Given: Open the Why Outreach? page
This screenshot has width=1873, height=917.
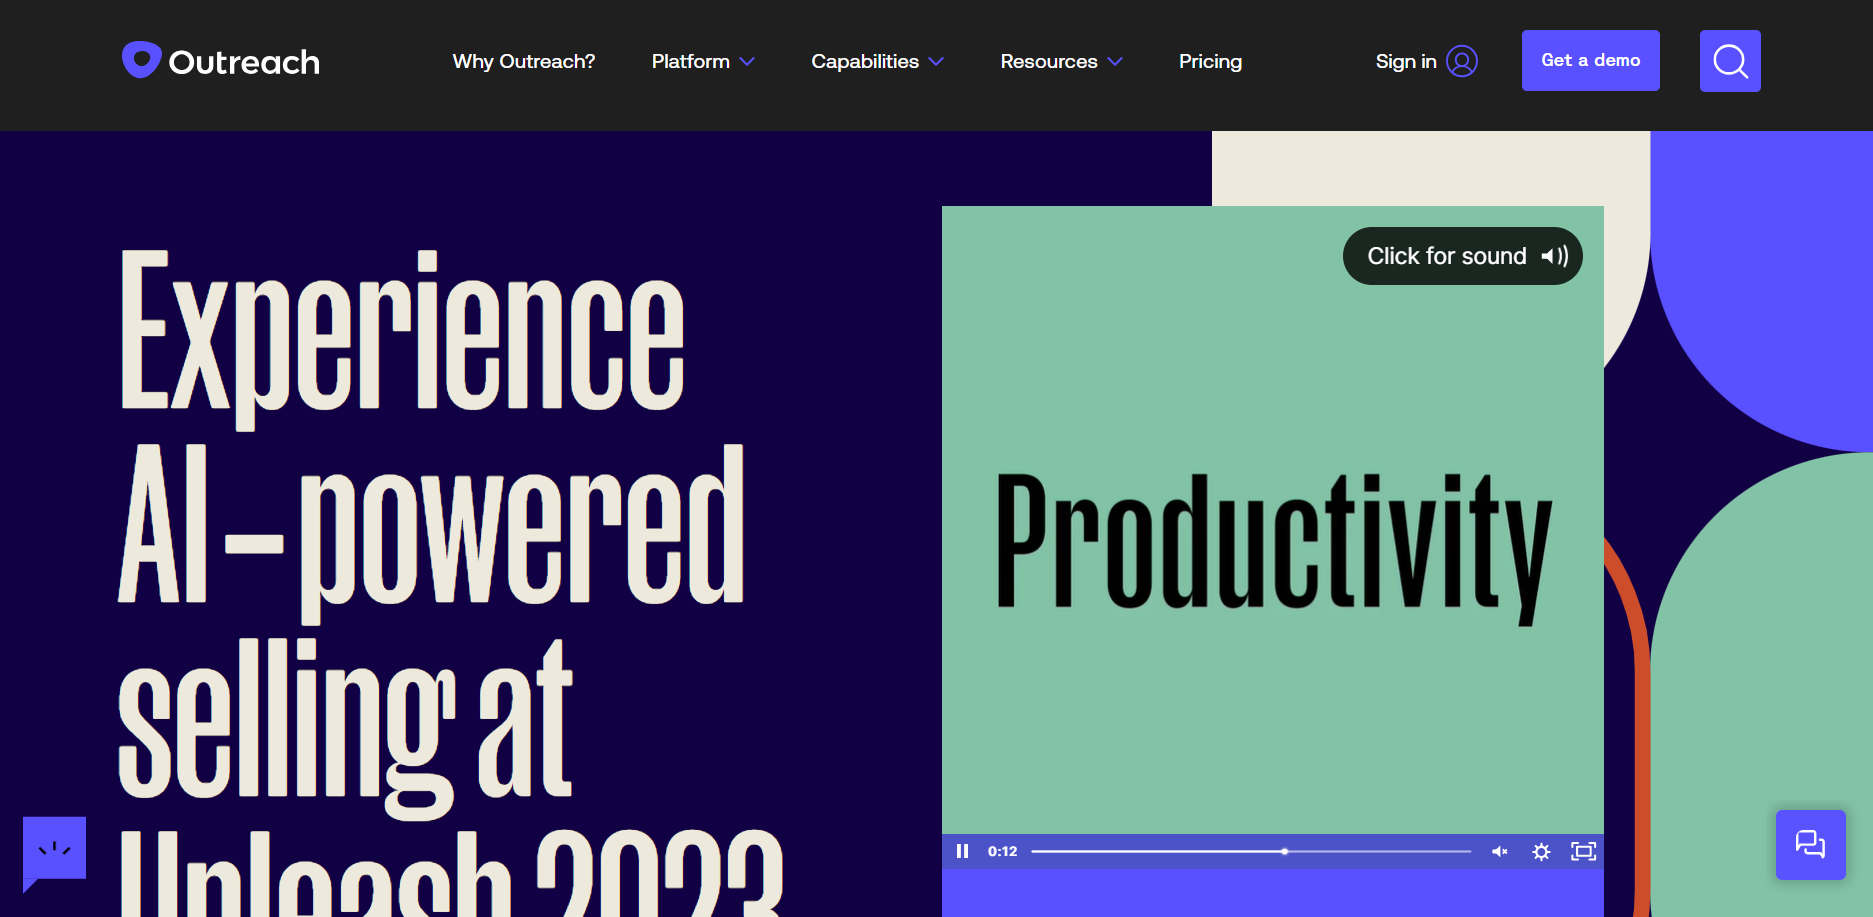Looking at the screenshot, I should (524, 61).
